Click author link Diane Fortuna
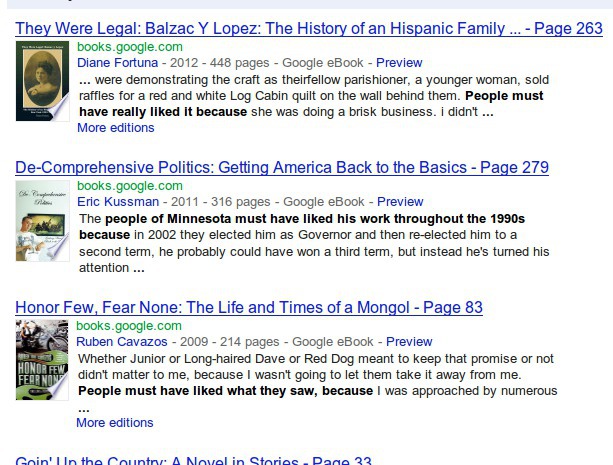 pos(117,62)
